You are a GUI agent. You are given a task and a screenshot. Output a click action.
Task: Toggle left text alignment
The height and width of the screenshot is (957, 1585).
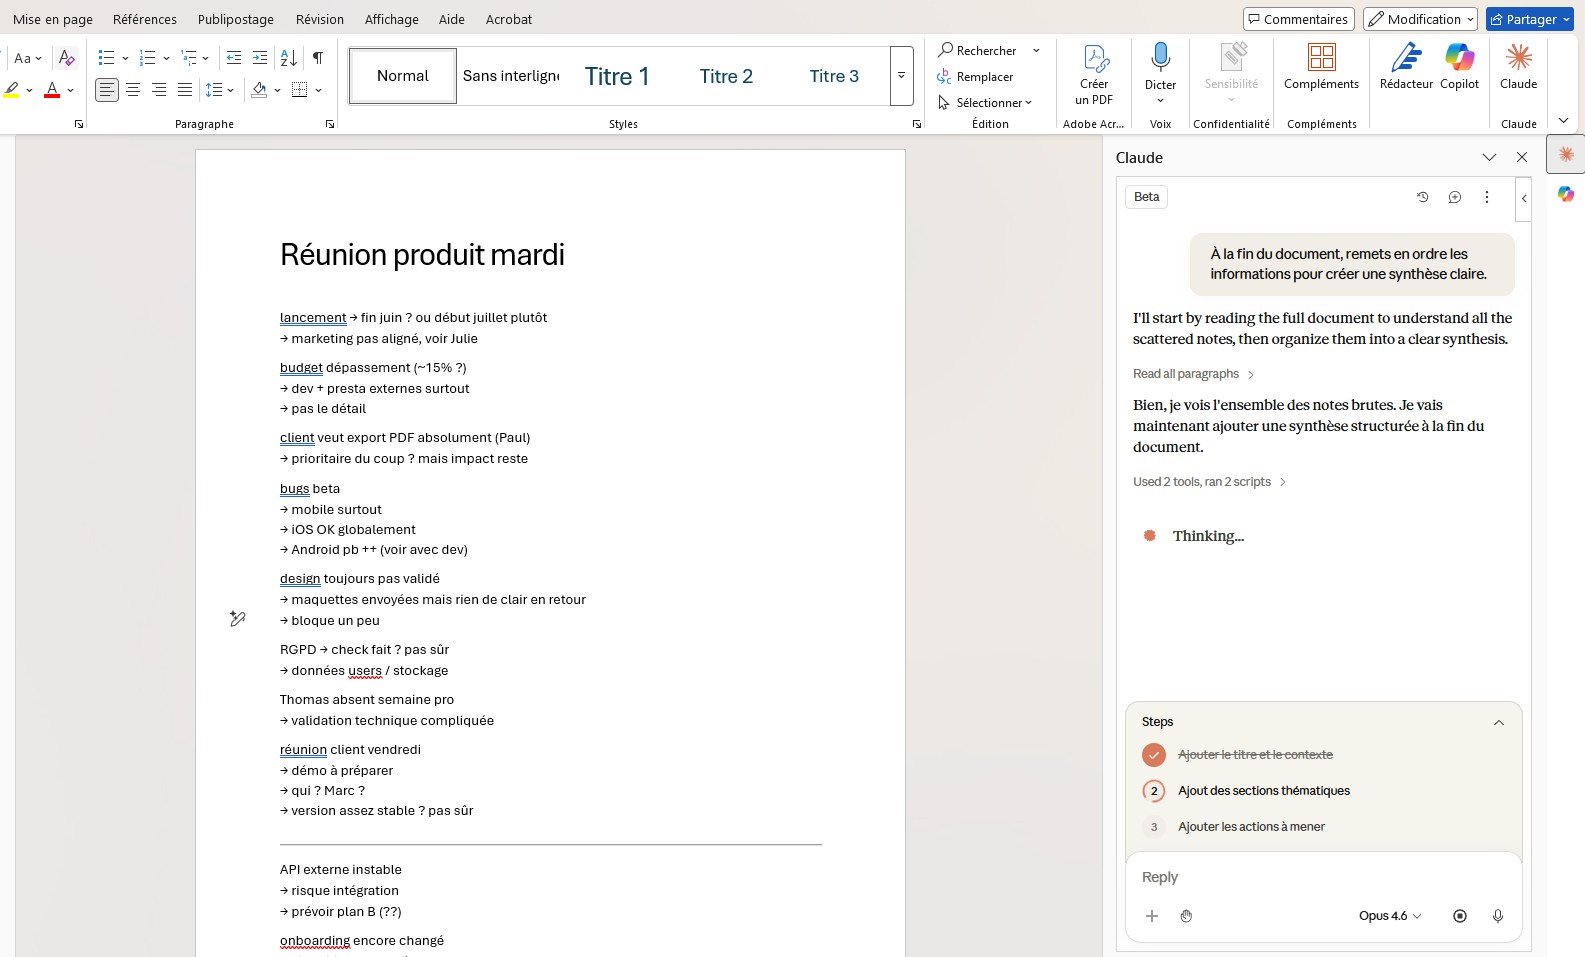coord(107,90)
